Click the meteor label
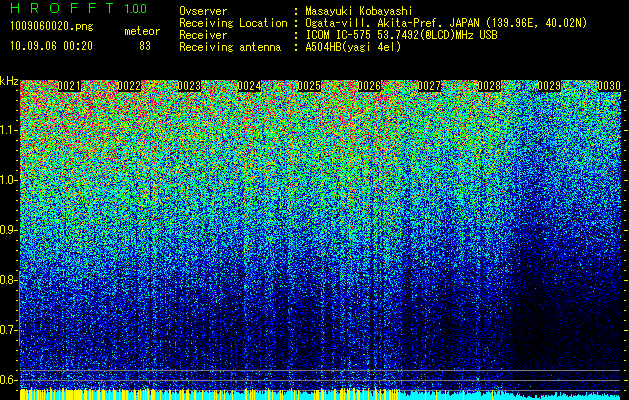 pos(142,31)
